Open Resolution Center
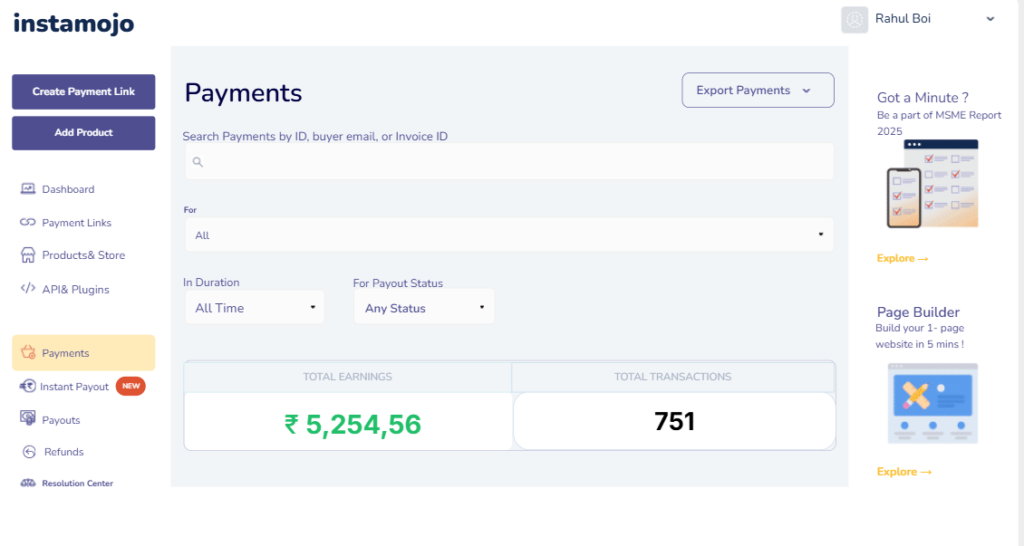This screenshot has width=1024, height=546. click(77, 483)
